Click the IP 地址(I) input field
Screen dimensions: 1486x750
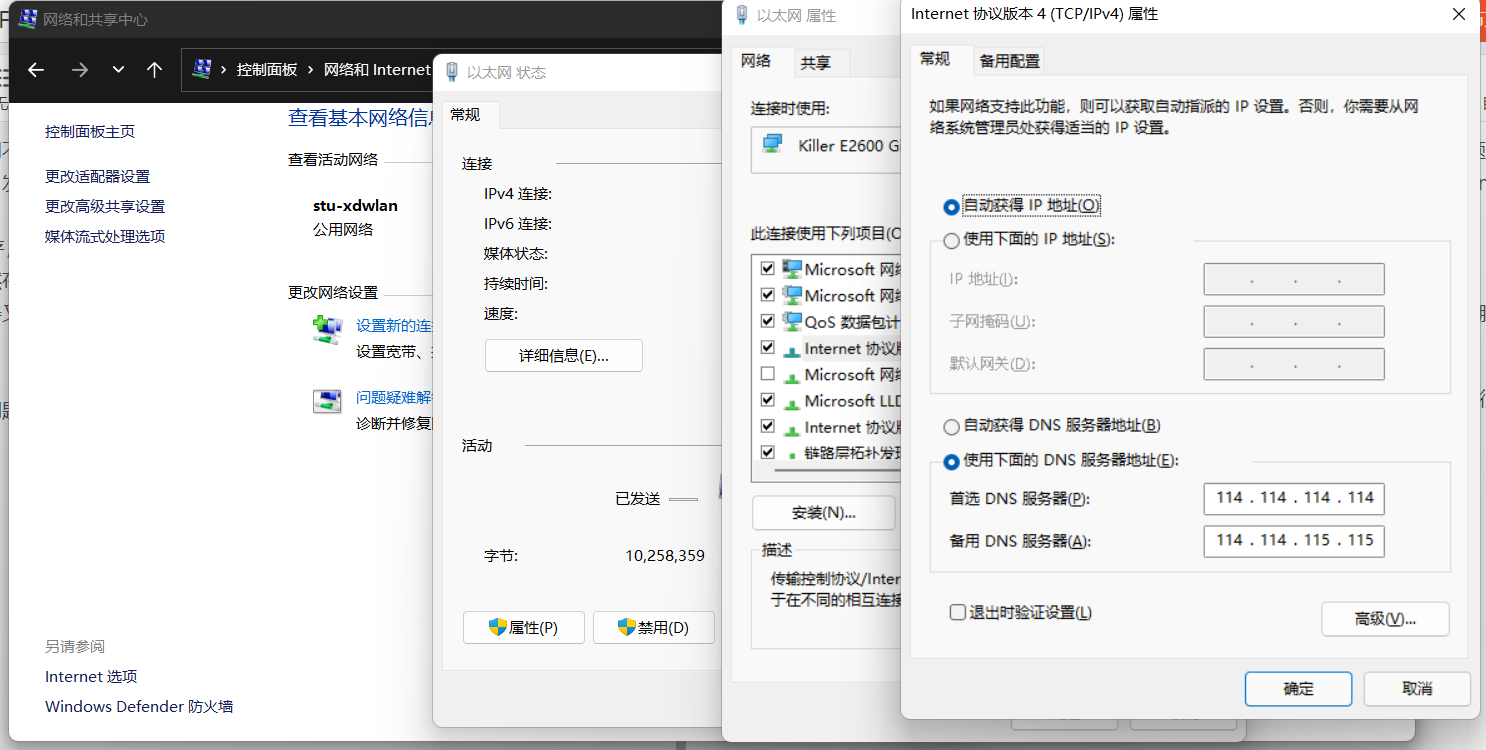(x=1294, y=279)
